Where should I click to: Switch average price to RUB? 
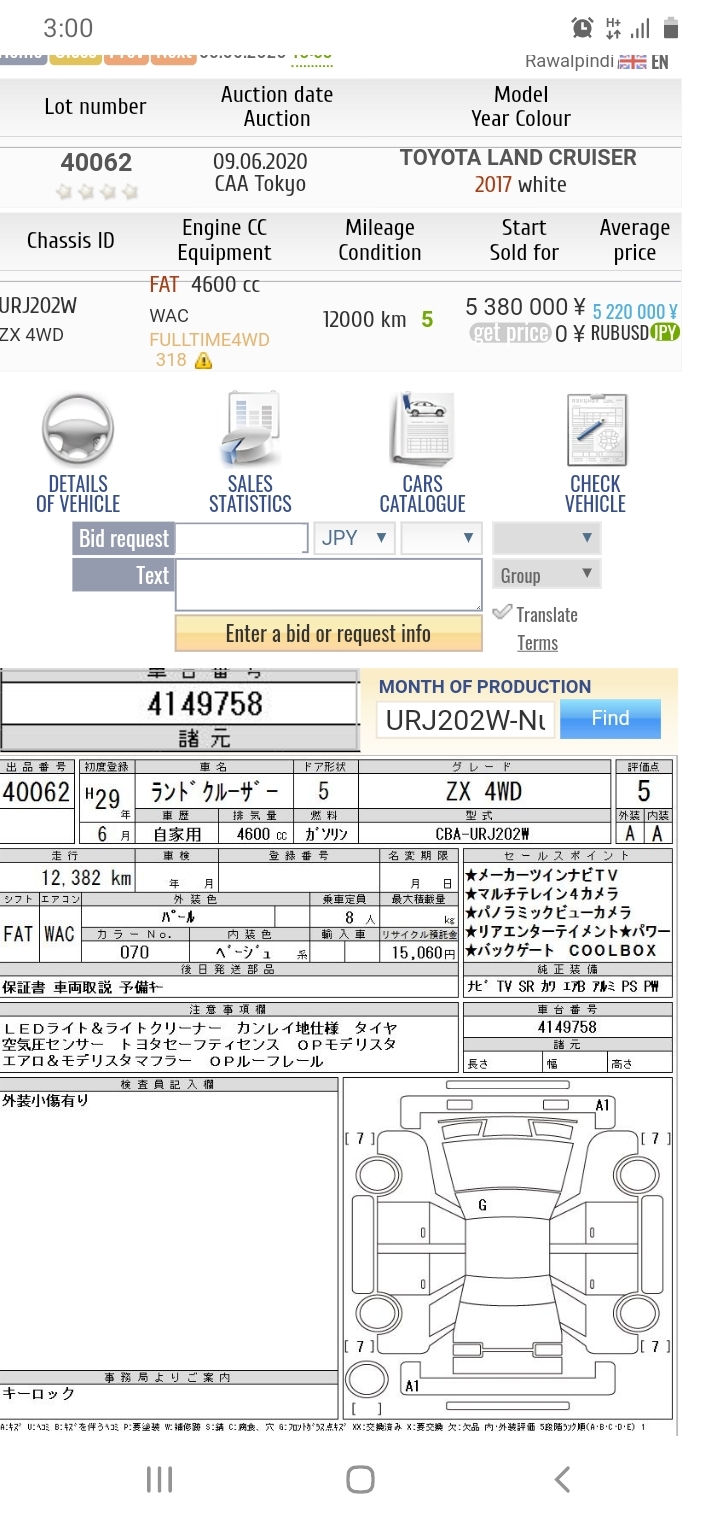(x=604, y=333)
